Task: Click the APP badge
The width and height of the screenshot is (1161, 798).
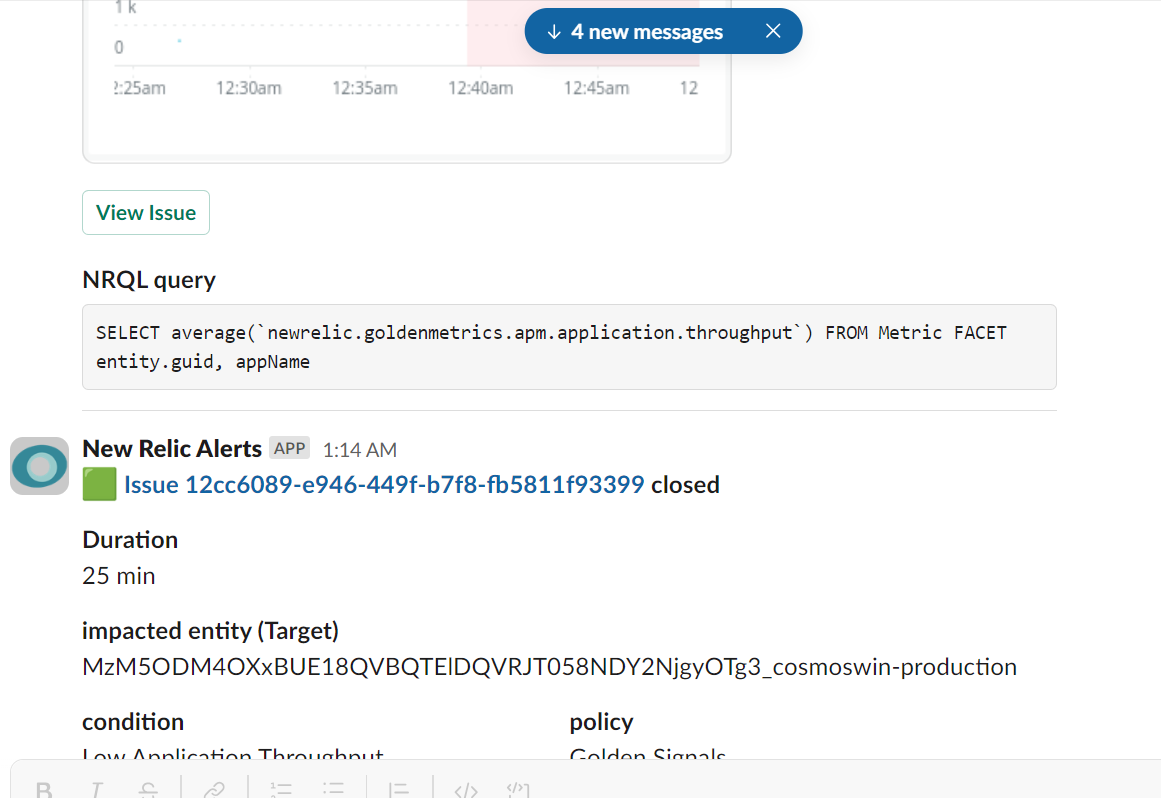Action: [290, 448]
